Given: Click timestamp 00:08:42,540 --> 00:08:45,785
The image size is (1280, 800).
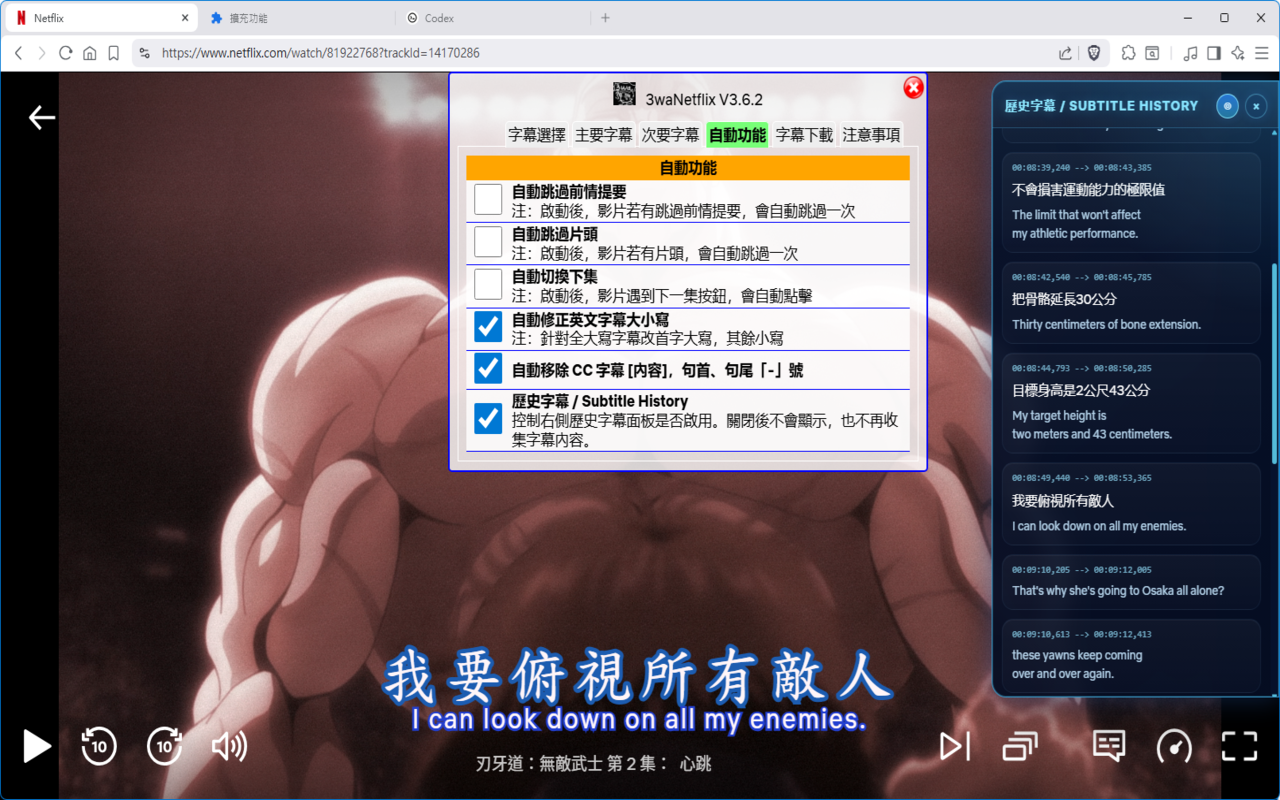Looking at the screenshot, I should 1081,277.
